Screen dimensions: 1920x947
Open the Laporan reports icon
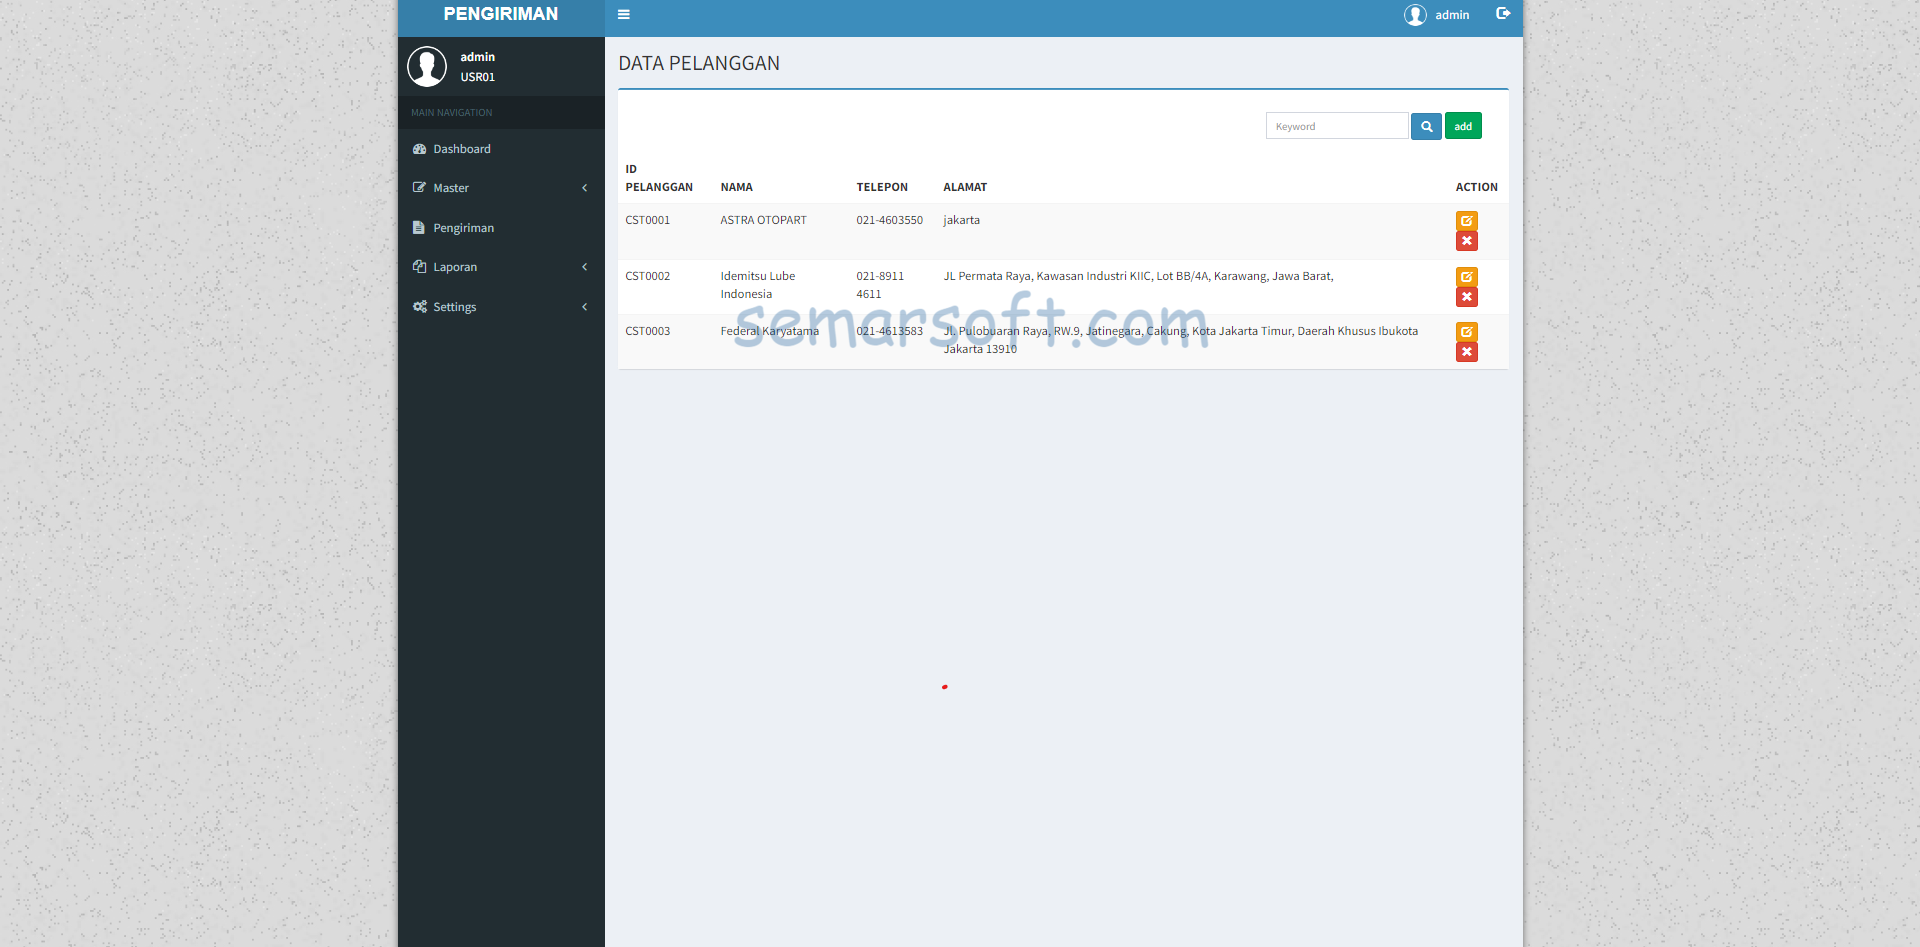click(419, 266)
